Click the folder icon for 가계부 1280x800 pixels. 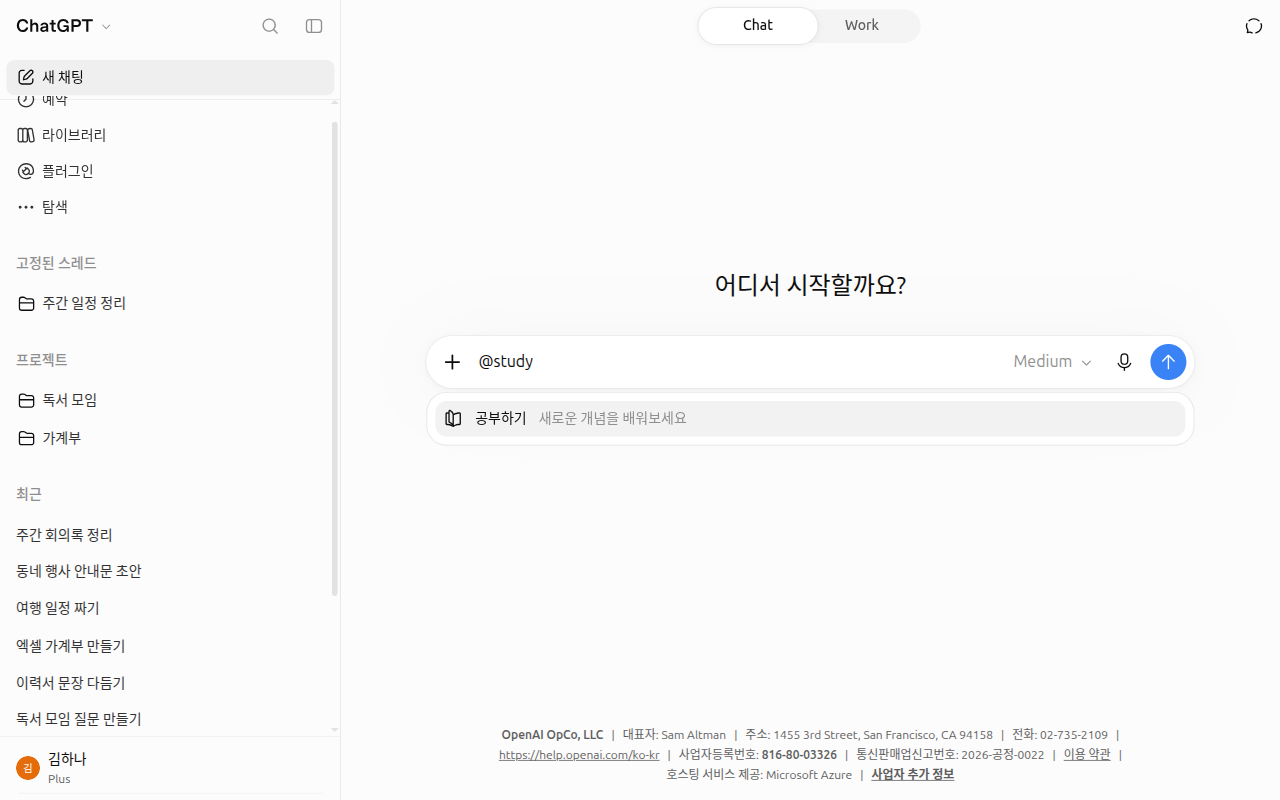tap(26, 438)
